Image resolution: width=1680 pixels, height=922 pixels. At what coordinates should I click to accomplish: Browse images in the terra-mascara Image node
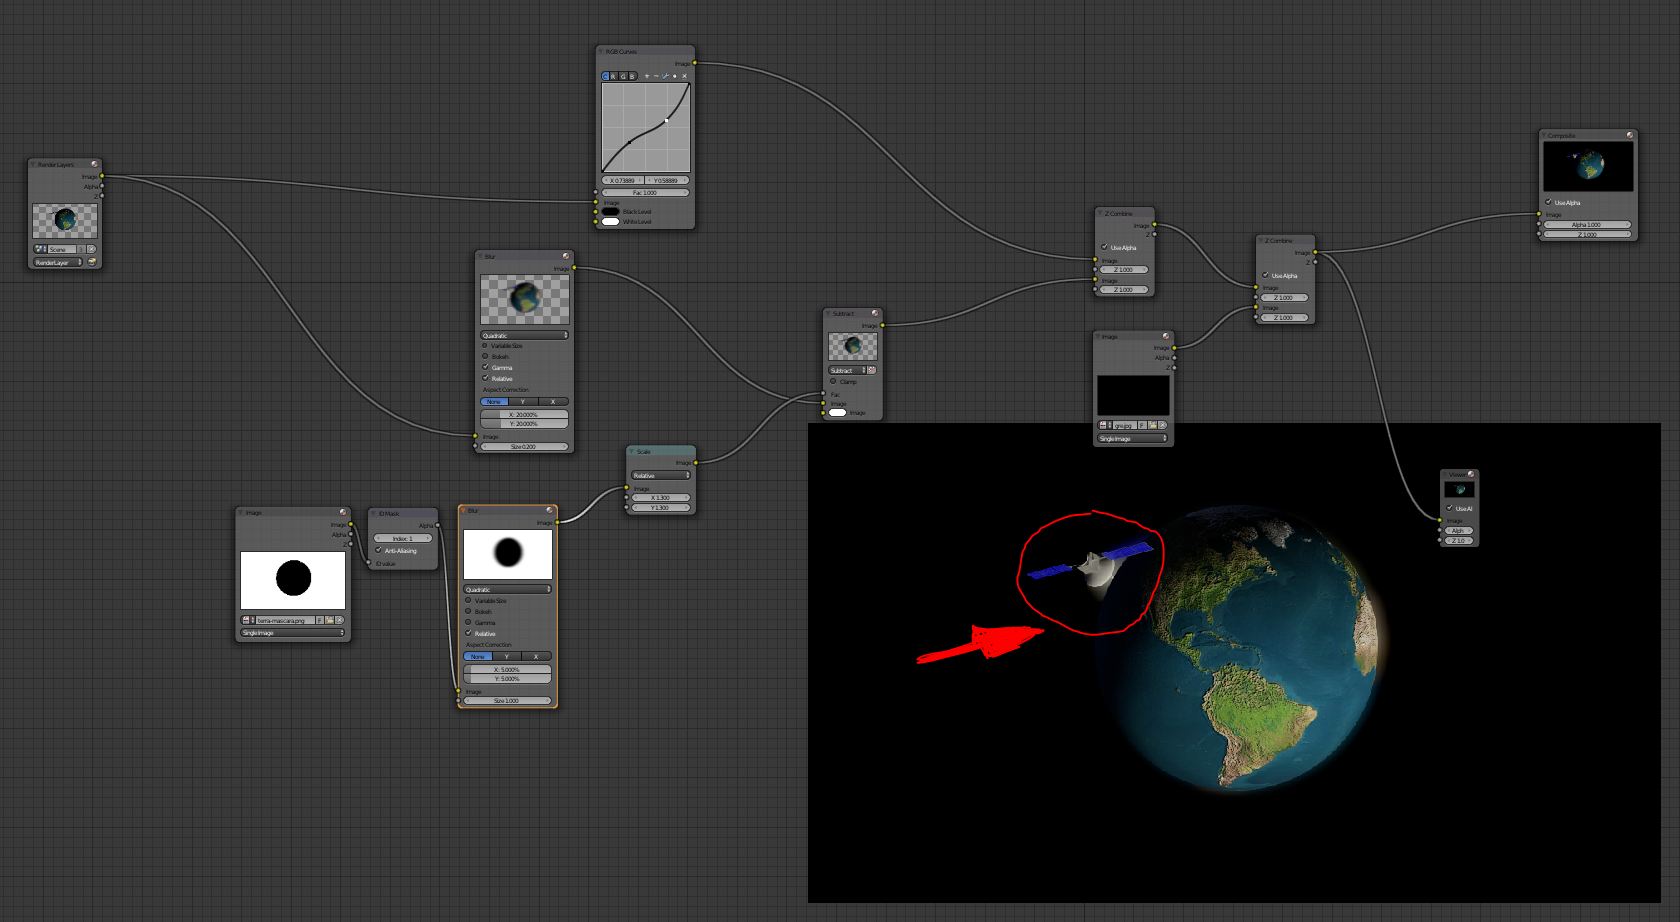click(247, 620)
